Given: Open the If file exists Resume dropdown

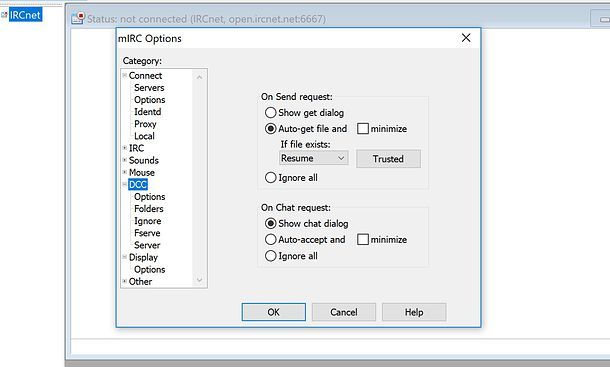Looking at the screenshot, I should click(x=313, y=158).
